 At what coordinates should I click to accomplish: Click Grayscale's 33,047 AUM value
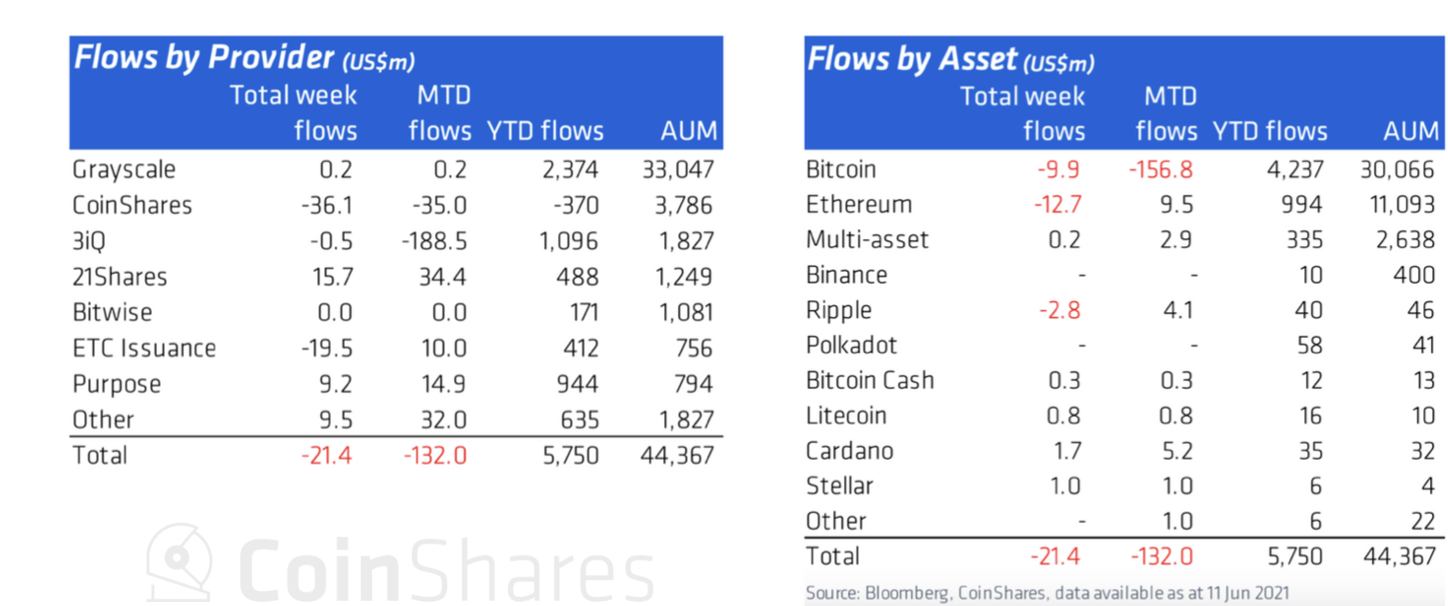678,169
